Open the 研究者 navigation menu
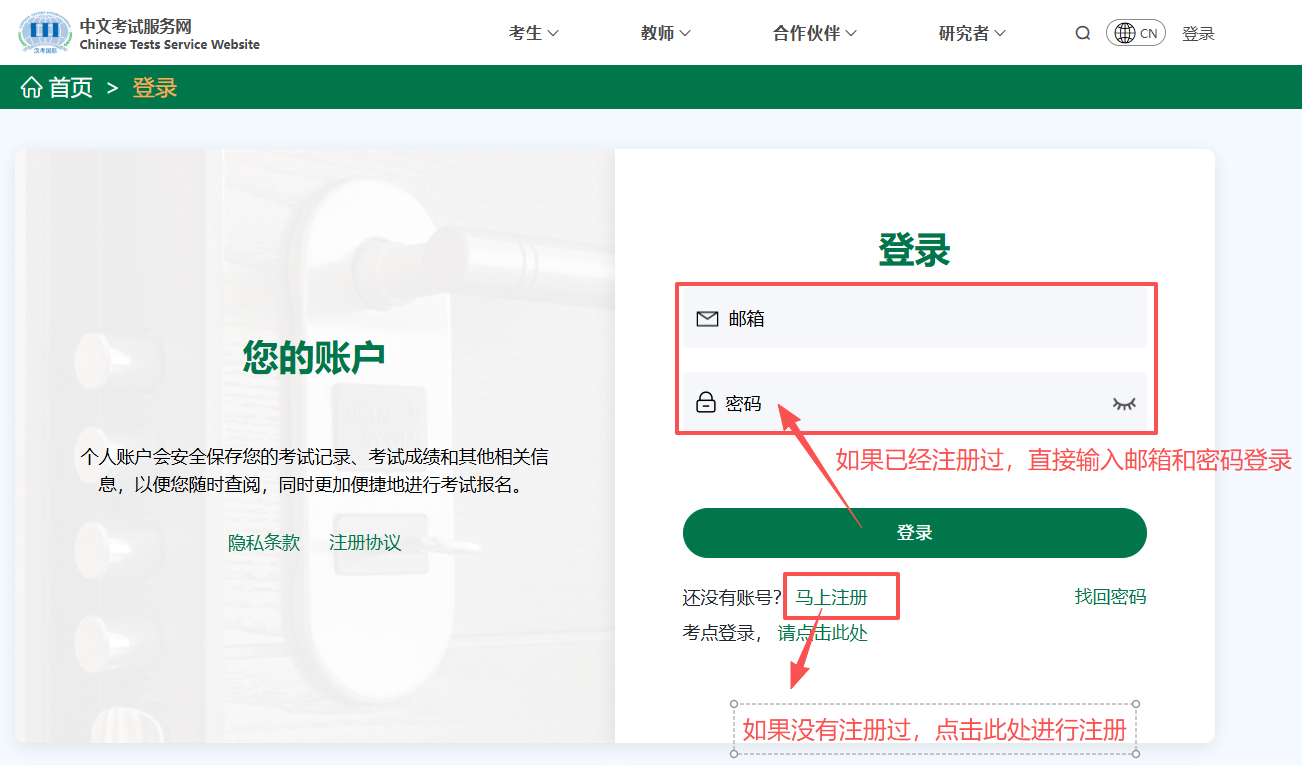This screenshot has height=765, width=1302. pos(971,33)
